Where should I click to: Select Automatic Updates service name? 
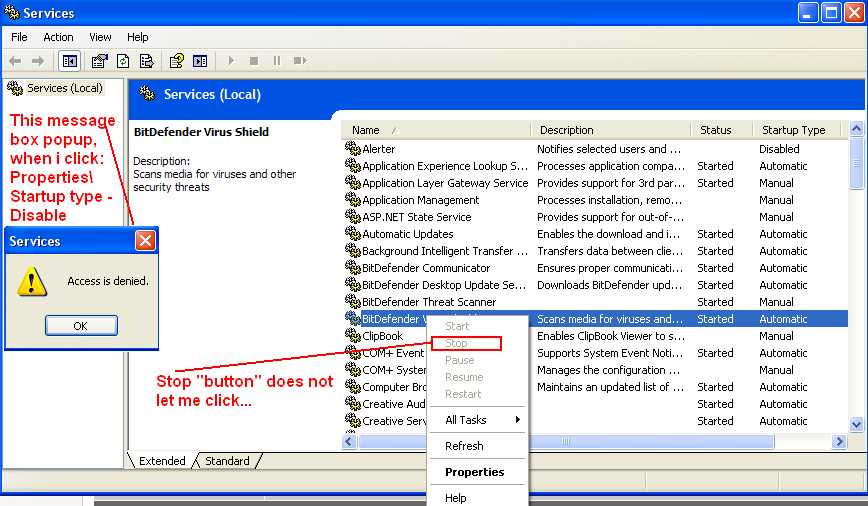pyautogui.click(x=407, y=234)
